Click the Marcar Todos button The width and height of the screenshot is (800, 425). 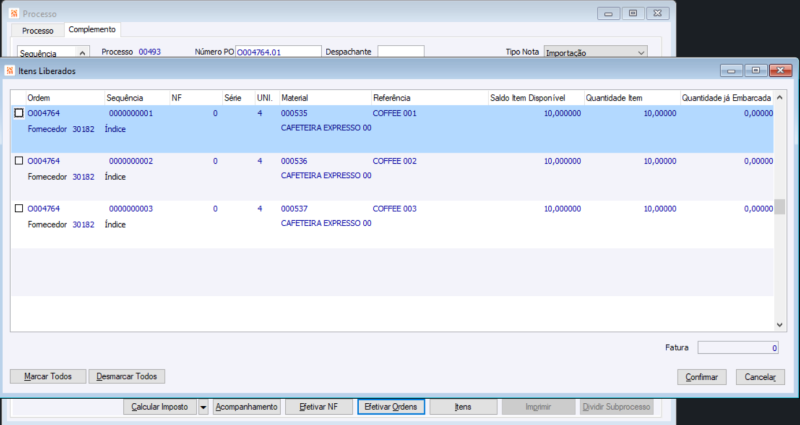point(48,377)
